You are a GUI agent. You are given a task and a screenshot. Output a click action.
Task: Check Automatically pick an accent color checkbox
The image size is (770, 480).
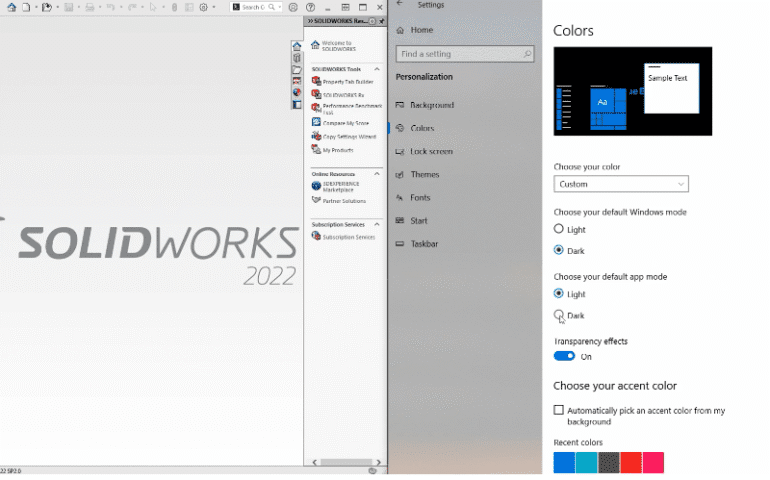tap(558, 410)
